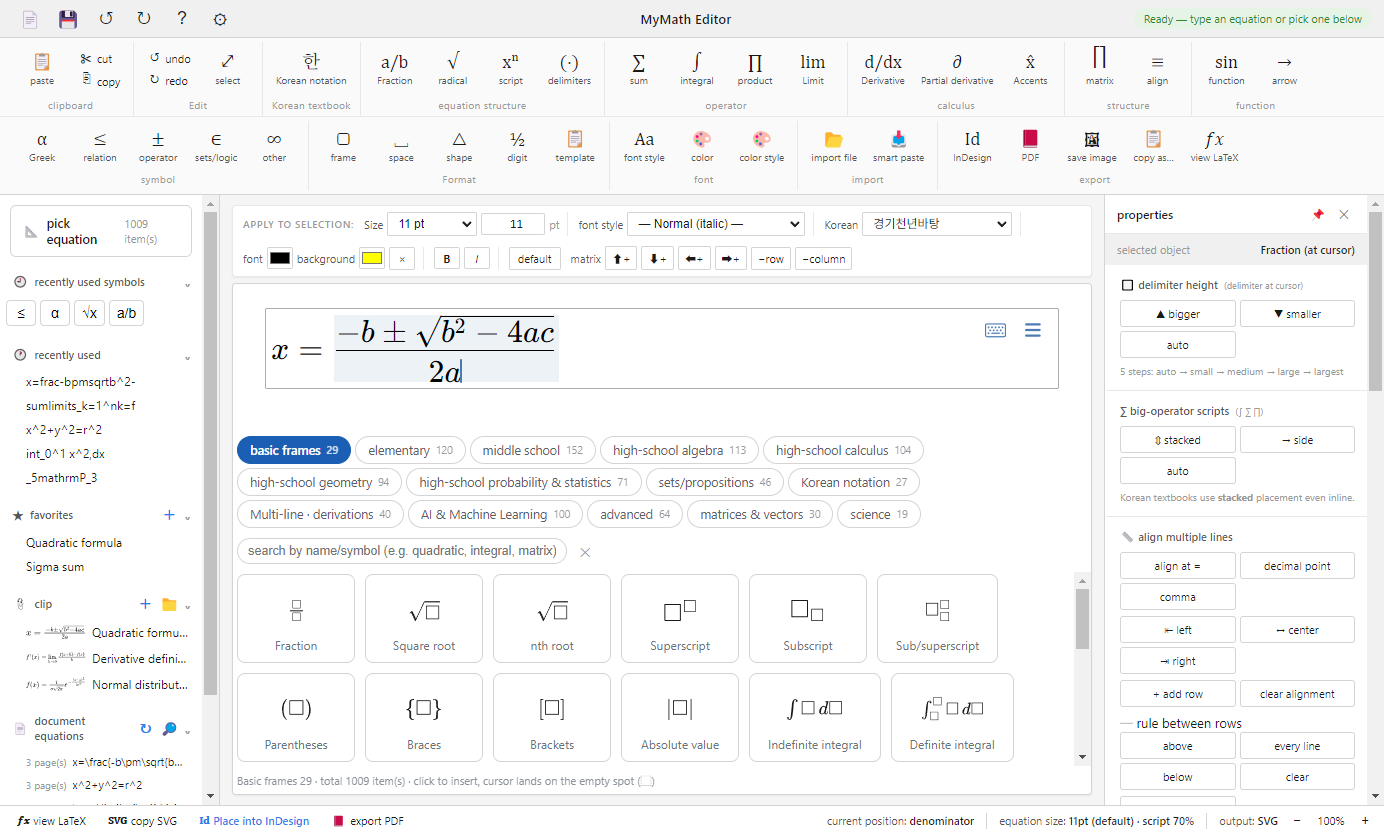Select Quadratic formula in favorites

[x=74, y=543]
